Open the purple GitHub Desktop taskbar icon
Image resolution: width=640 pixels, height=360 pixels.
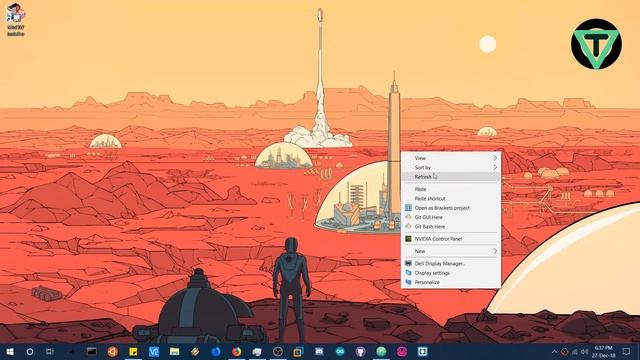(360, 351)
